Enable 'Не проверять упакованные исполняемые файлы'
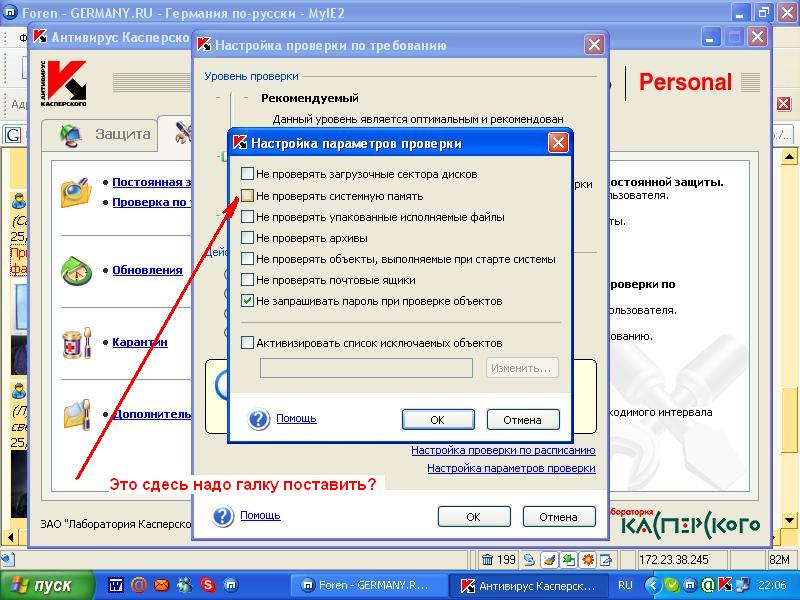The height and width of the screenshot is (600, 800). point(247,217)
